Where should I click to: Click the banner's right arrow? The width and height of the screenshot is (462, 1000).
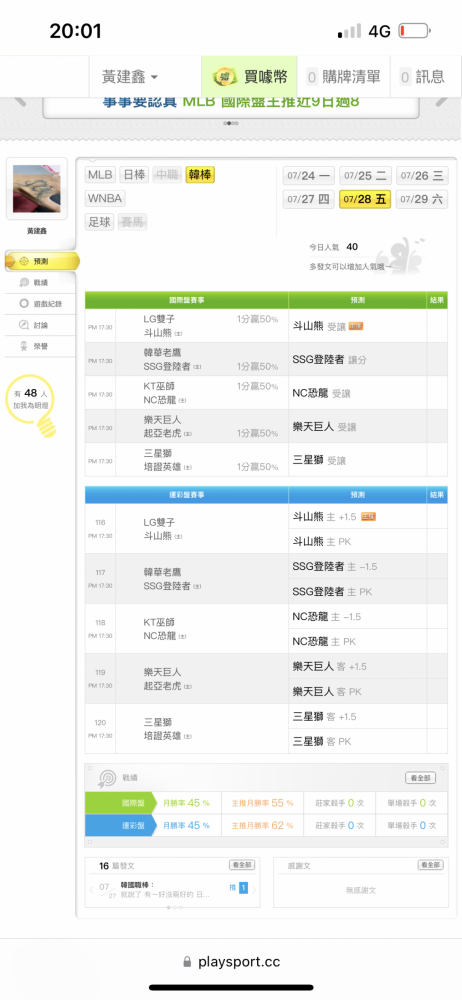[442, 100]
